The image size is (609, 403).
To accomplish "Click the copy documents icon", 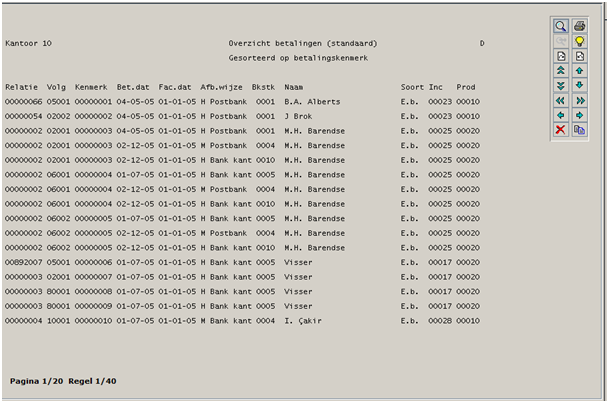I will point(579,130).
